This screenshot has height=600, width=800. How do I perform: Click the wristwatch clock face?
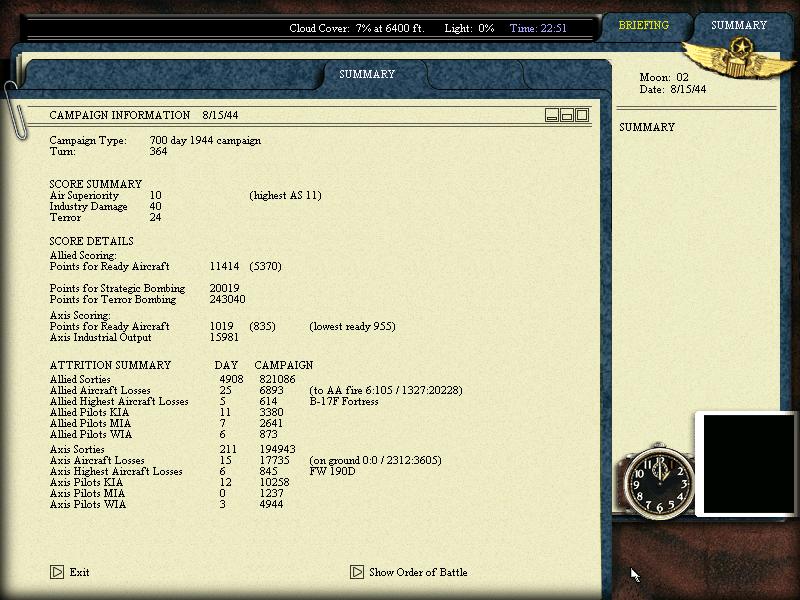(x=659, y=482)
